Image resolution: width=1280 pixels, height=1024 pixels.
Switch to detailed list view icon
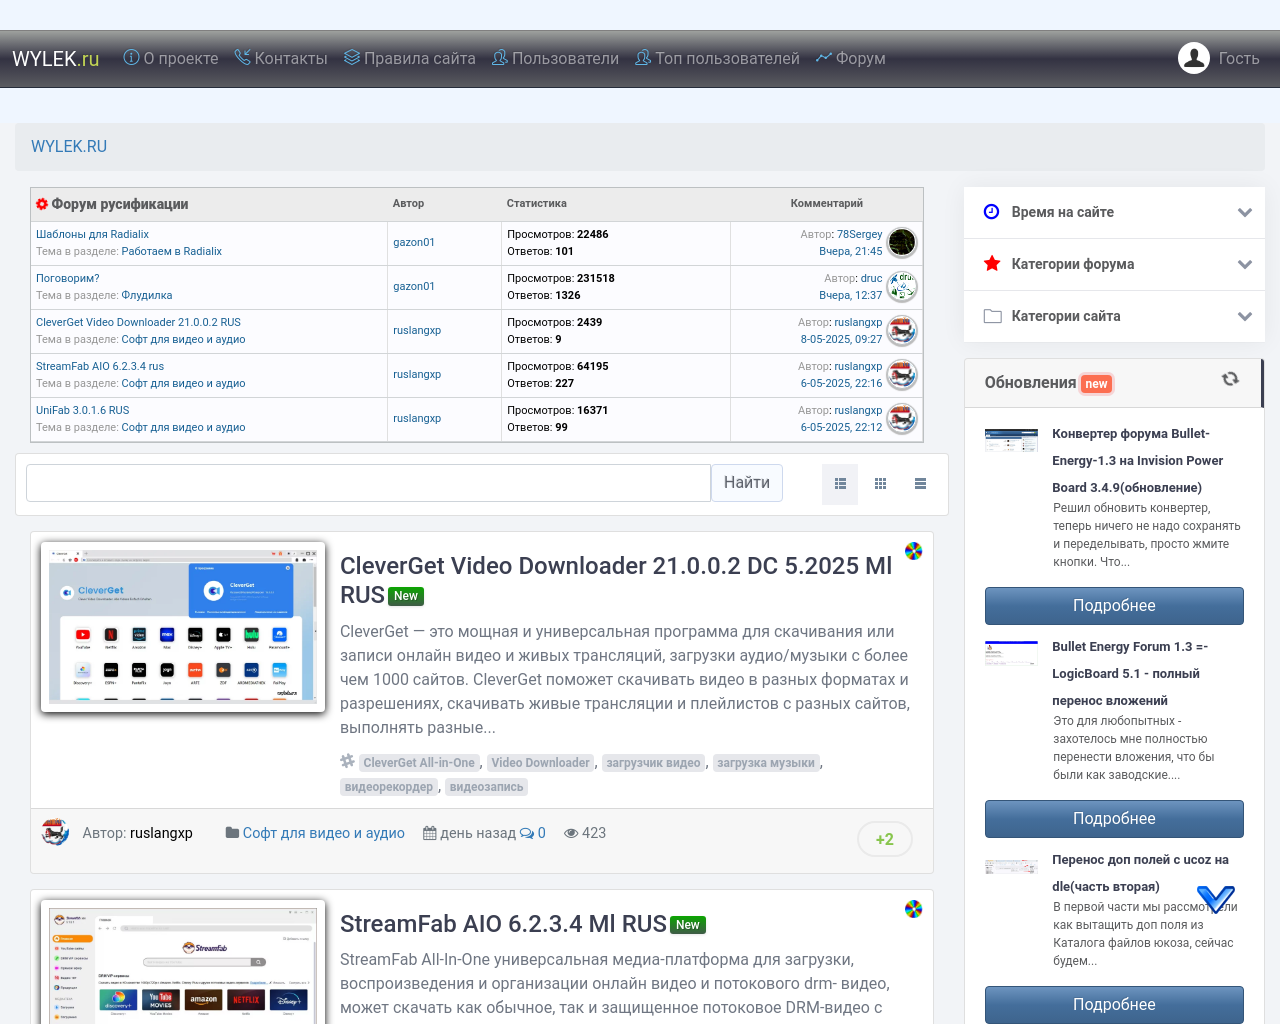pyautogui.click(x=840, y=484)
